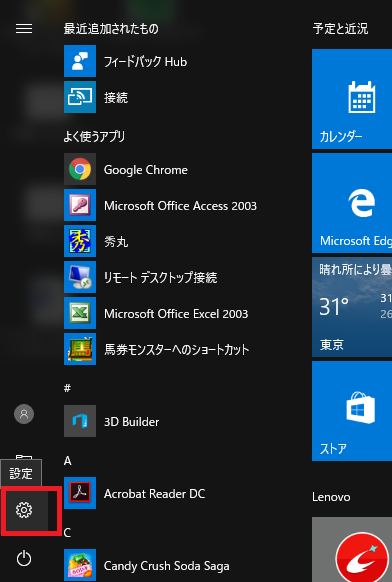392x582 pixels.
Task: Open Settings via the gear icon
Action: coord(24,510)
